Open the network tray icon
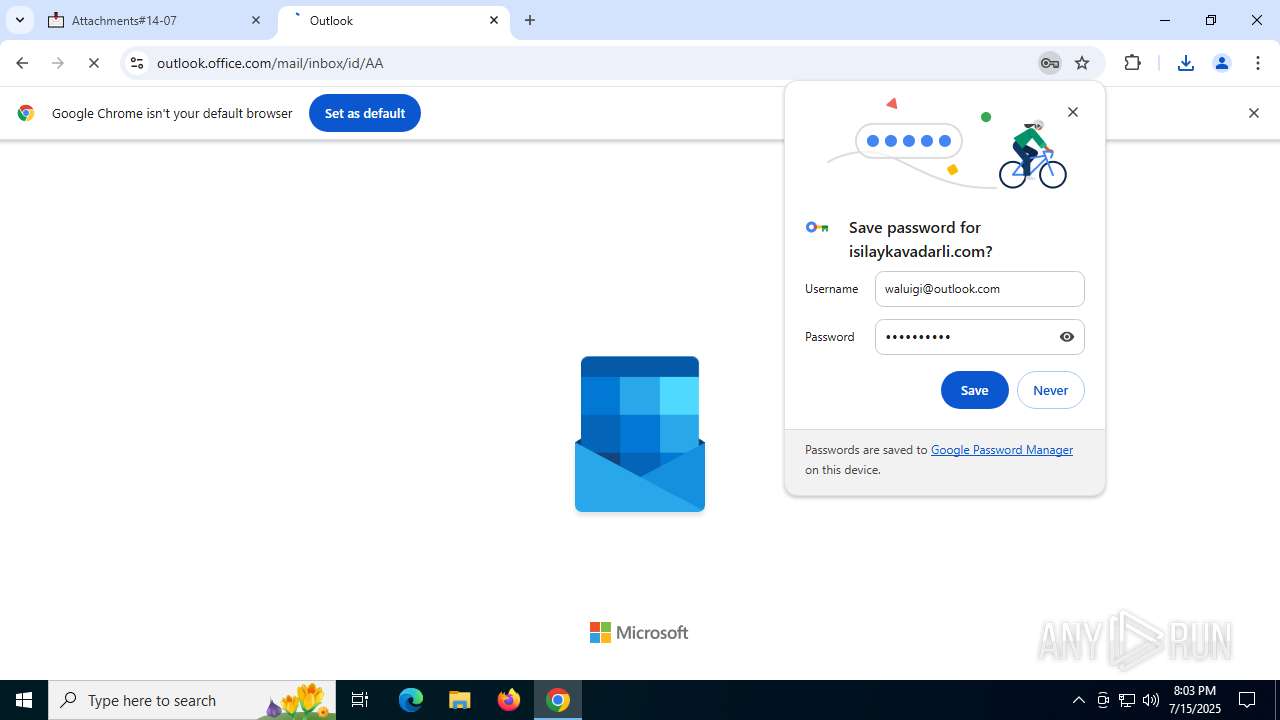This screenshot has height=720, width=1280. (1127, 700)
